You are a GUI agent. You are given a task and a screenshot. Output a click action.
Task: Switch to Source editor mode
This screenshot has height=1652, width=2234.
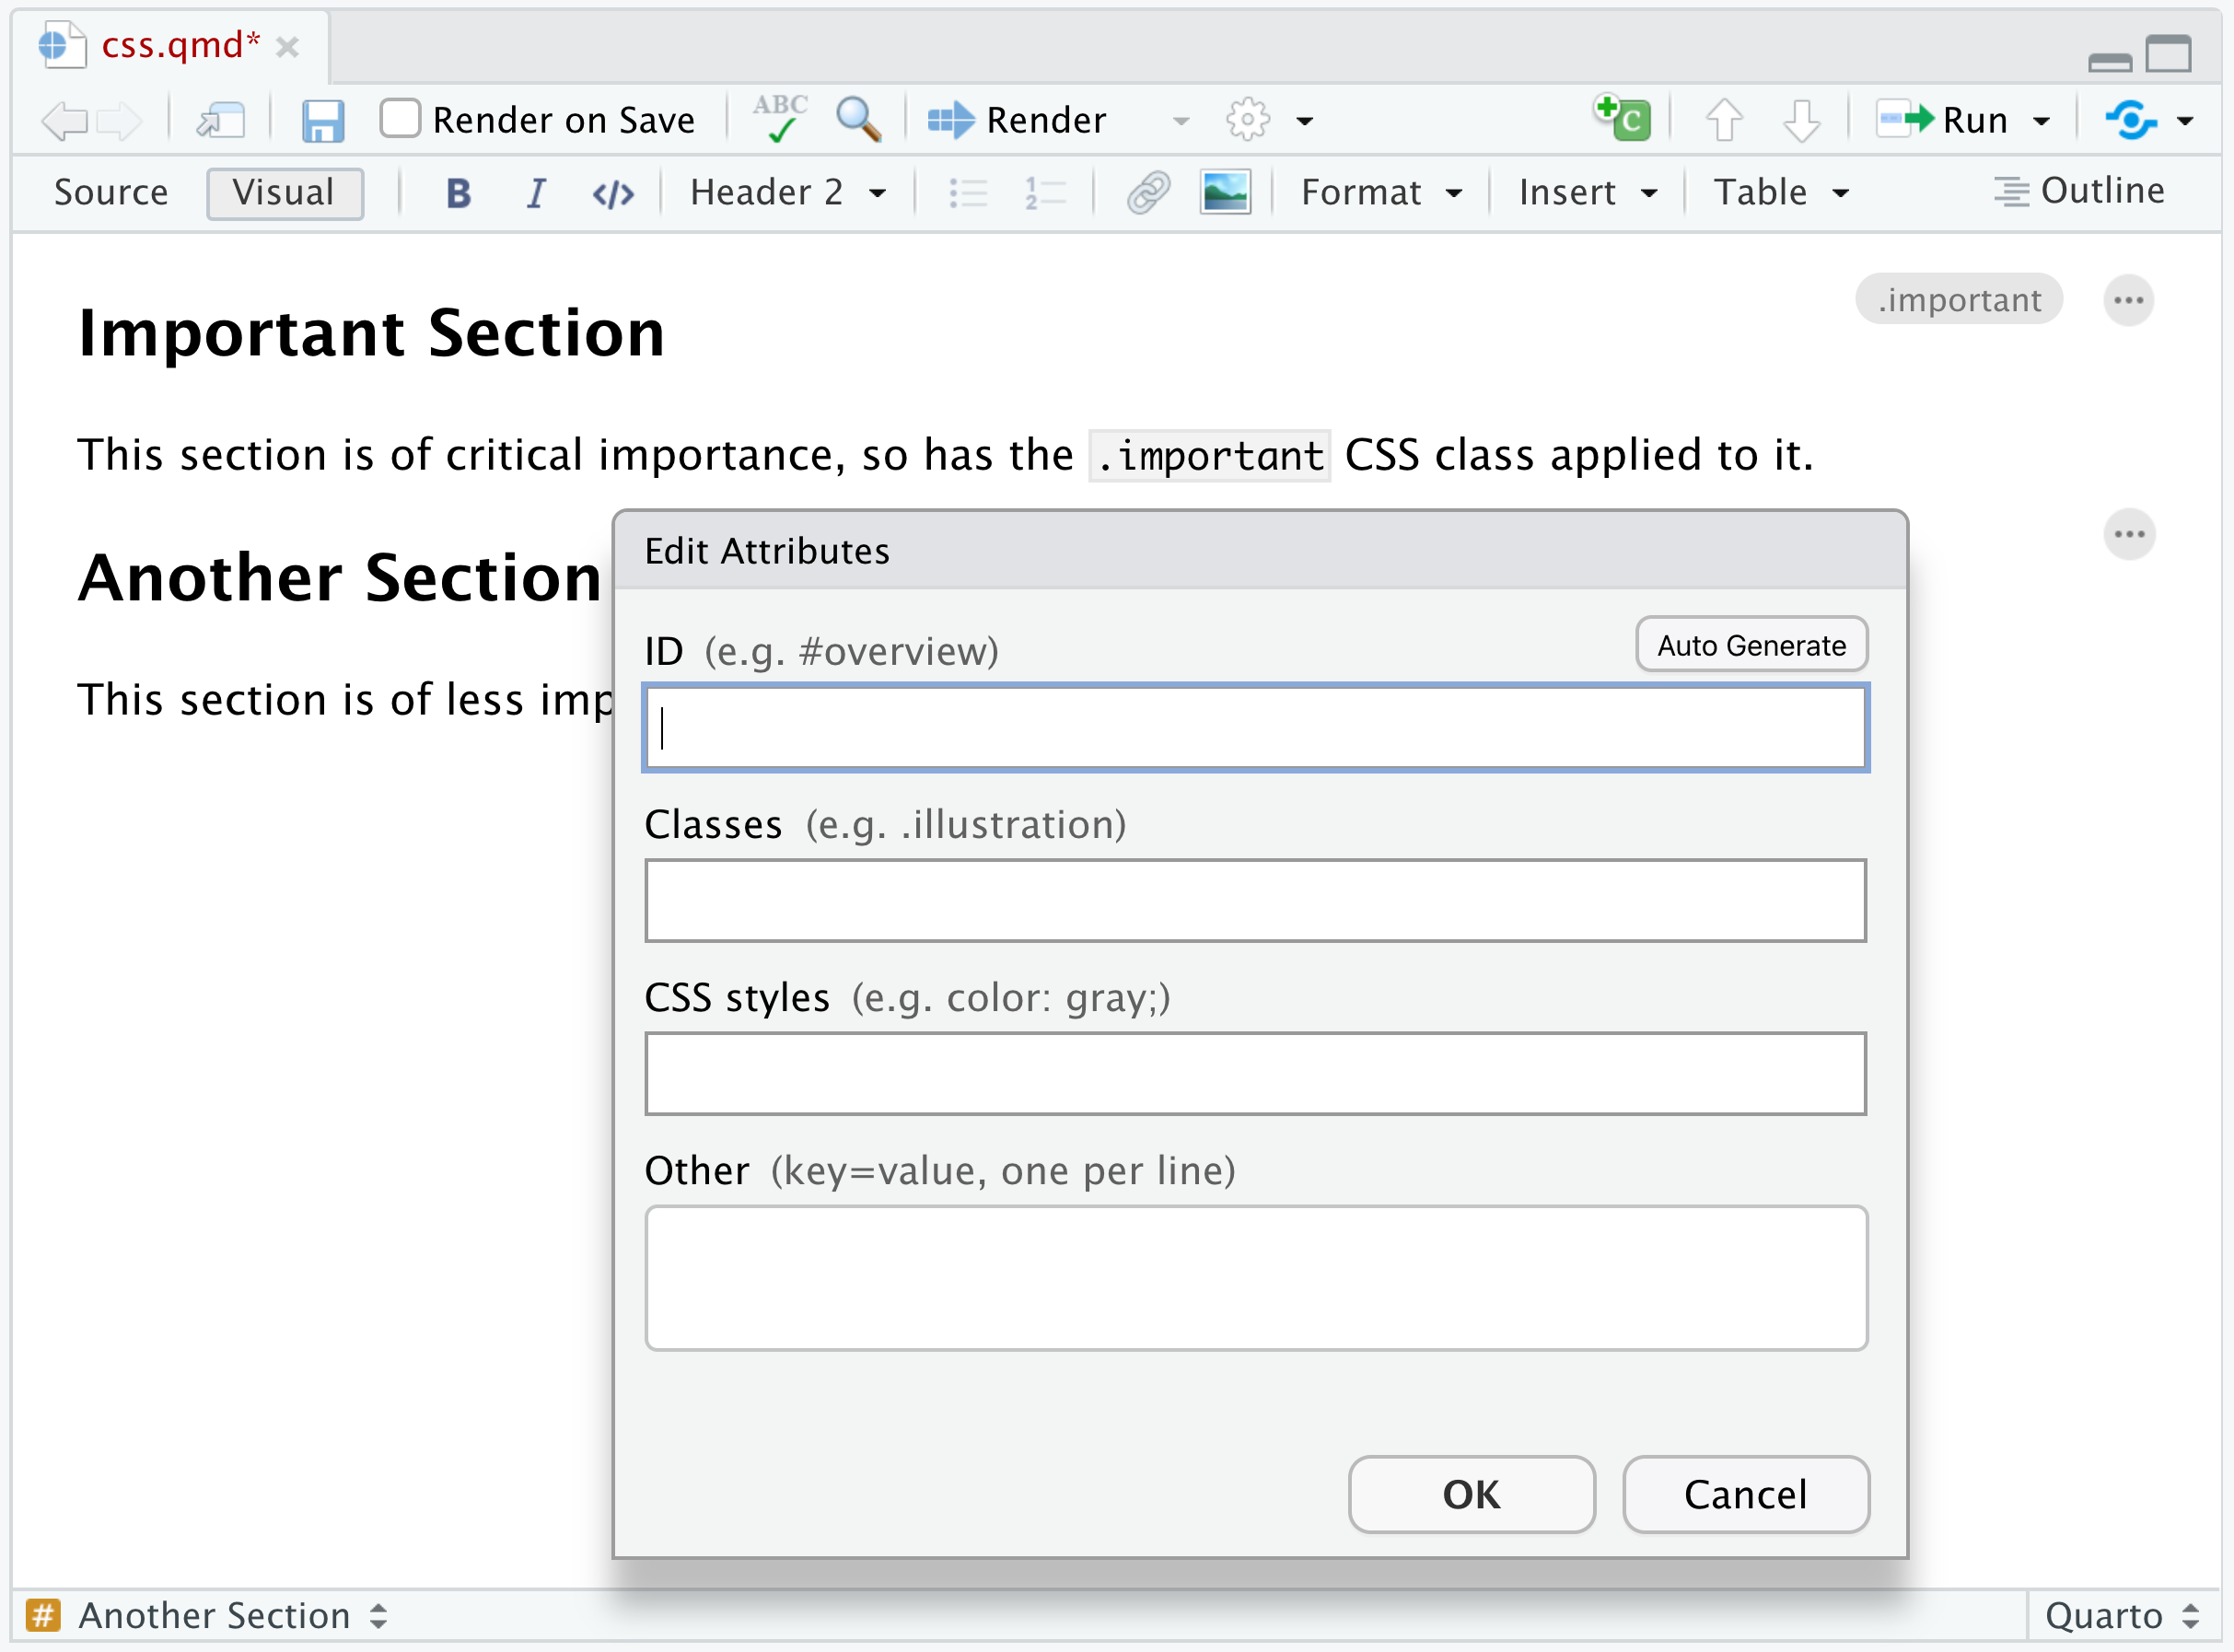[x=111, y=192]
